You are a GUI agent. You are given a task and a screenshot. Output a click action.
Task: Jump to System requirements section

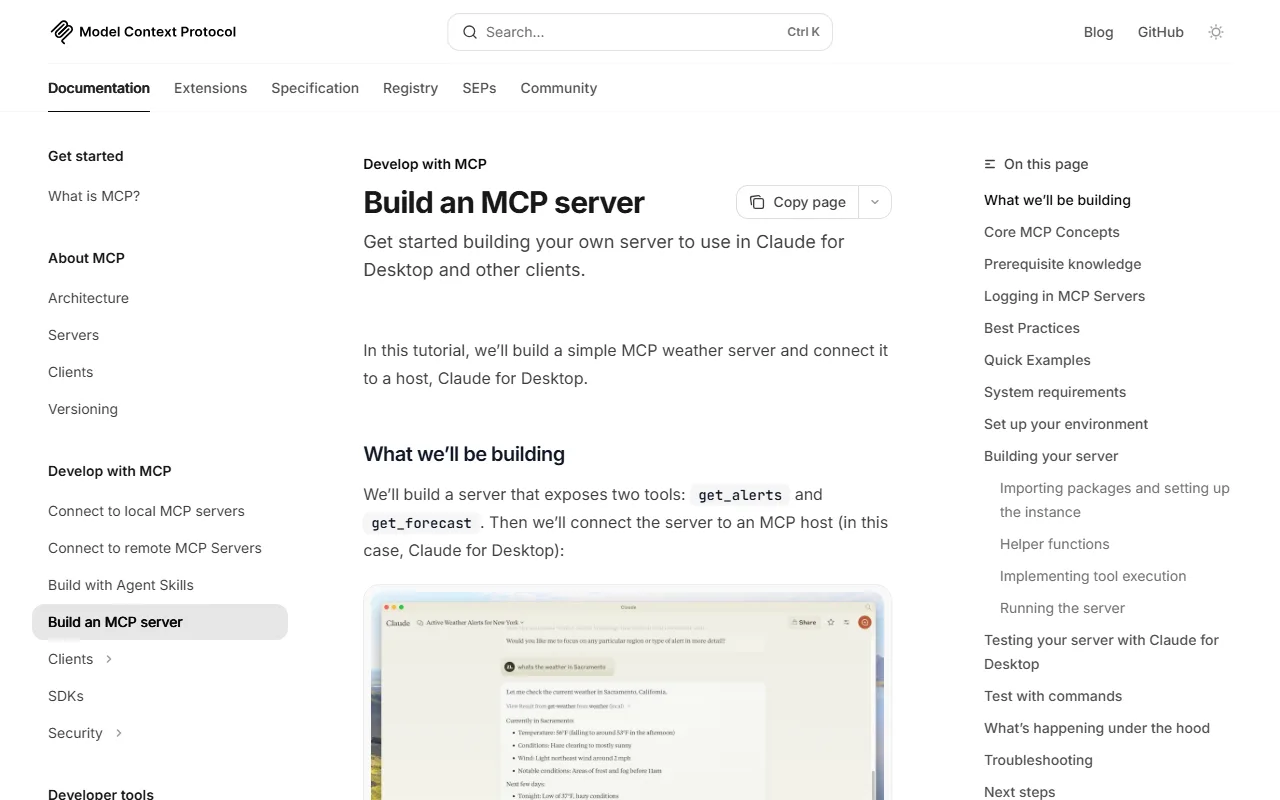1055,392
